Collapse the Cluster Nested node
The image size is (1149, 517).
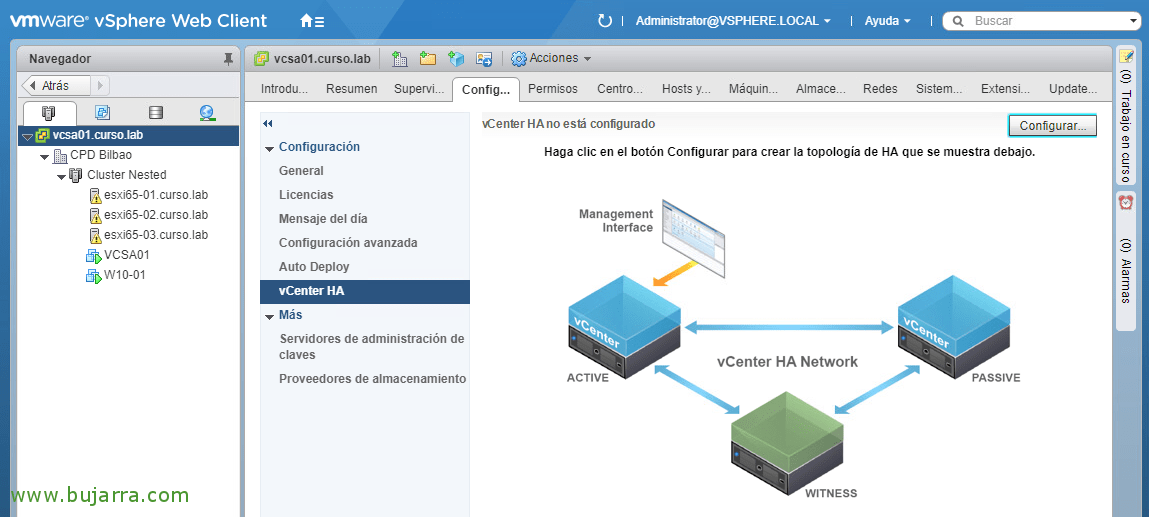tap(62, 176)
